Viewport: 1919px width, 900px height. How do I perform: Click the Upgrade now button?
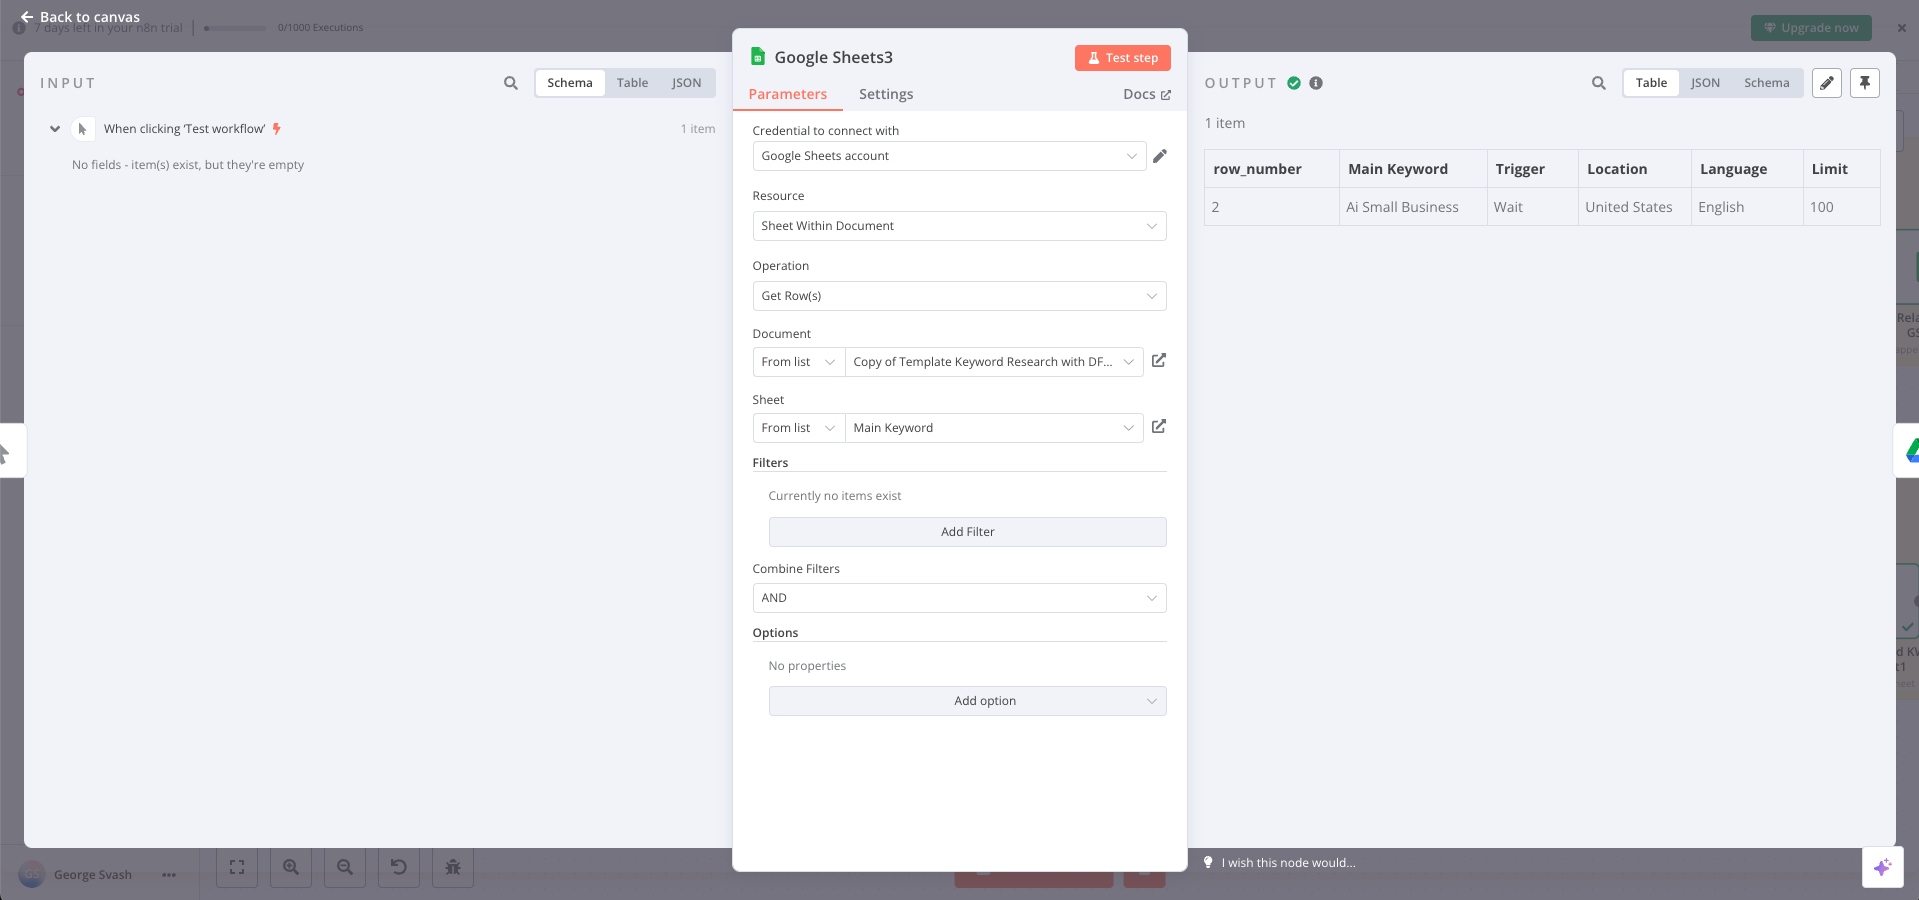coord(1811,28)
